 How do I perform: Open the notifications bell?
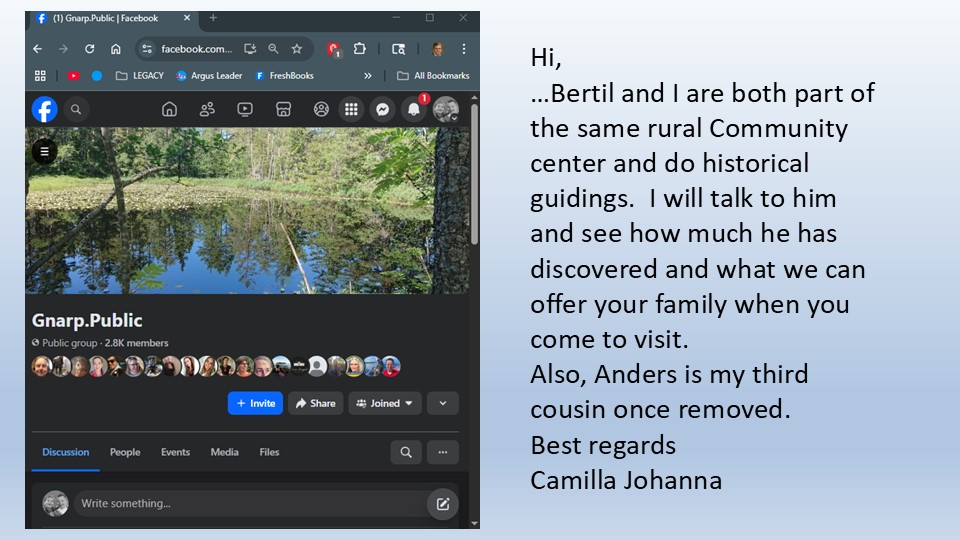414,110
